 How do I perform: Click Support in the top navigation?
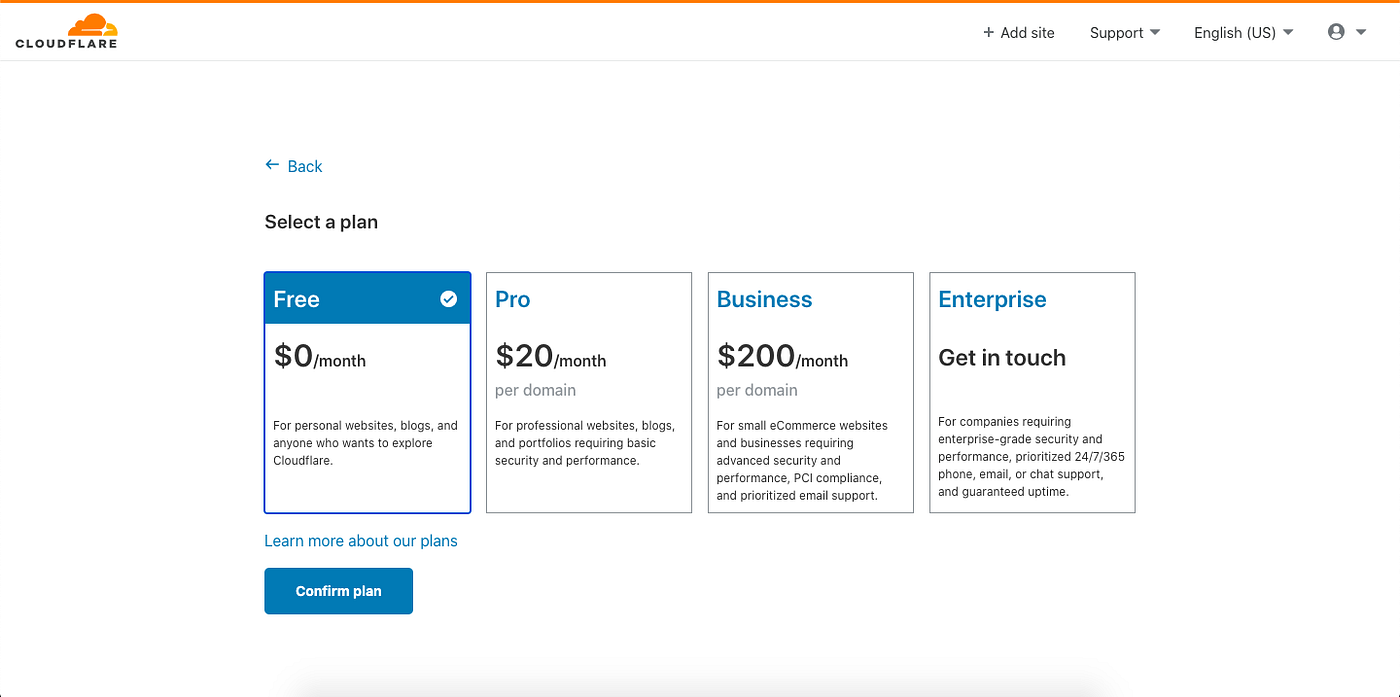tap(1116, 32)
